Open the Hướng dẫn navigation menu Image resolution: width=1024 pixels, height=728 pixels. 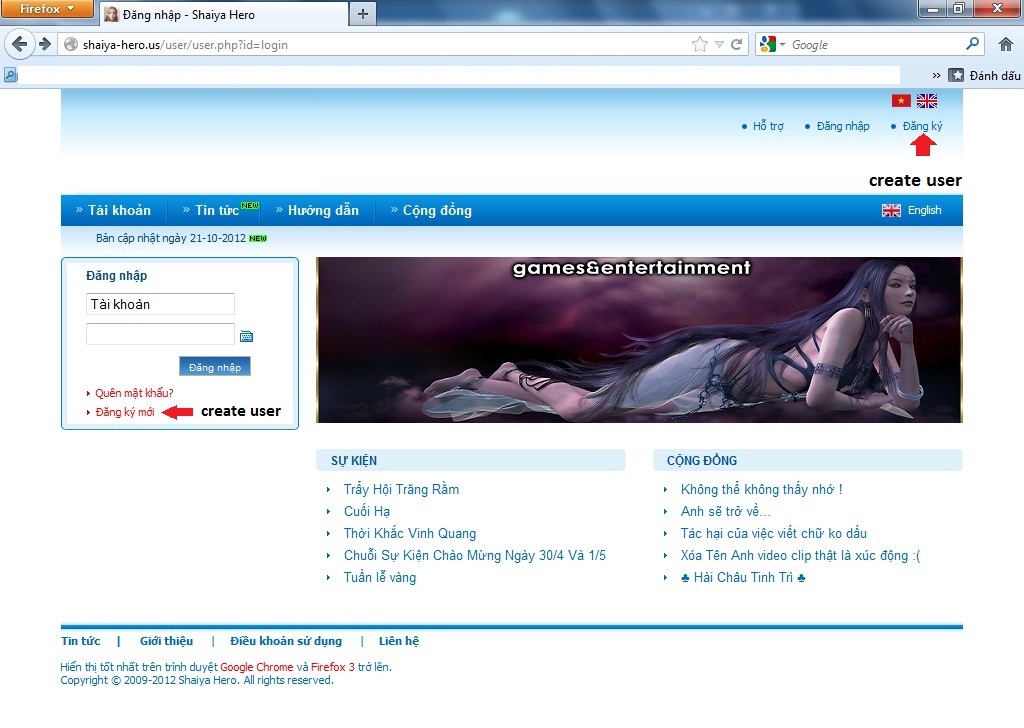pos(323,210)
